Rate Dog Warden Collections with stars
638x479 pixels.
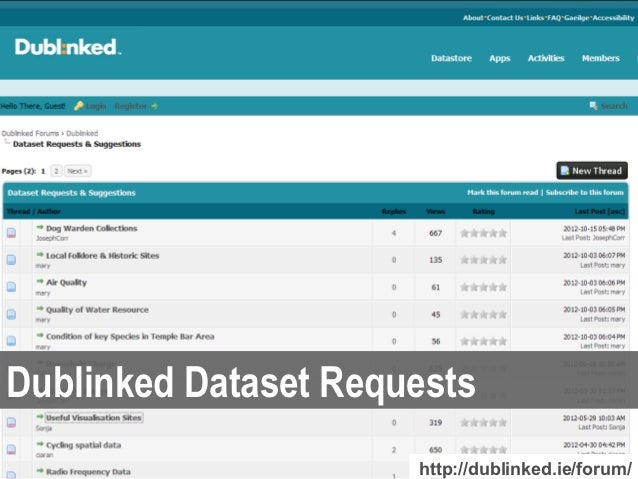point(483,233)
